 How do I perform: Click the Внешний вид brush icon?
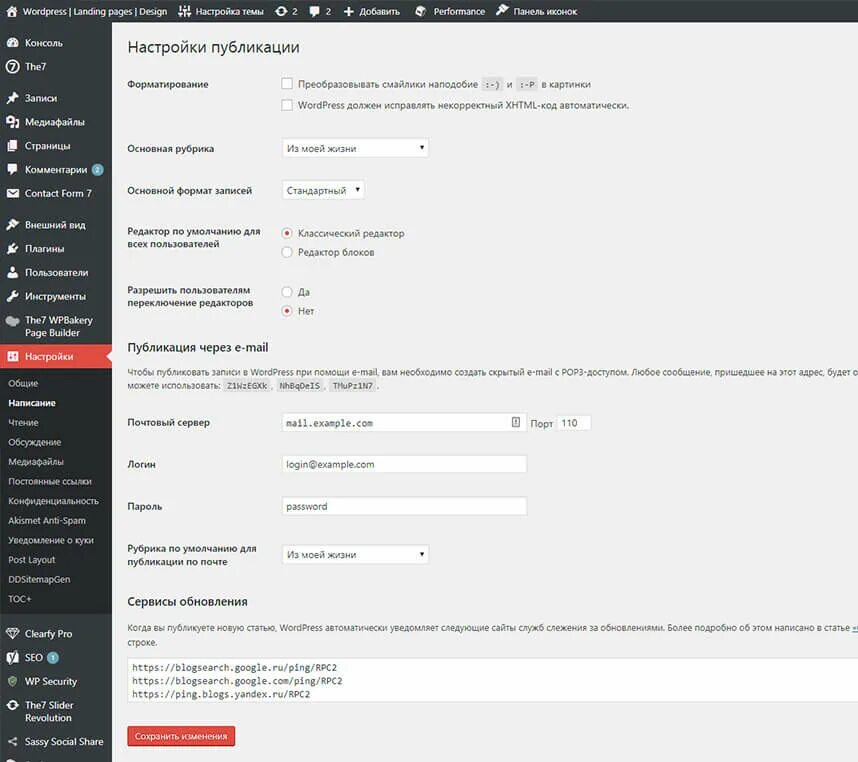click(x=13, y=224)
